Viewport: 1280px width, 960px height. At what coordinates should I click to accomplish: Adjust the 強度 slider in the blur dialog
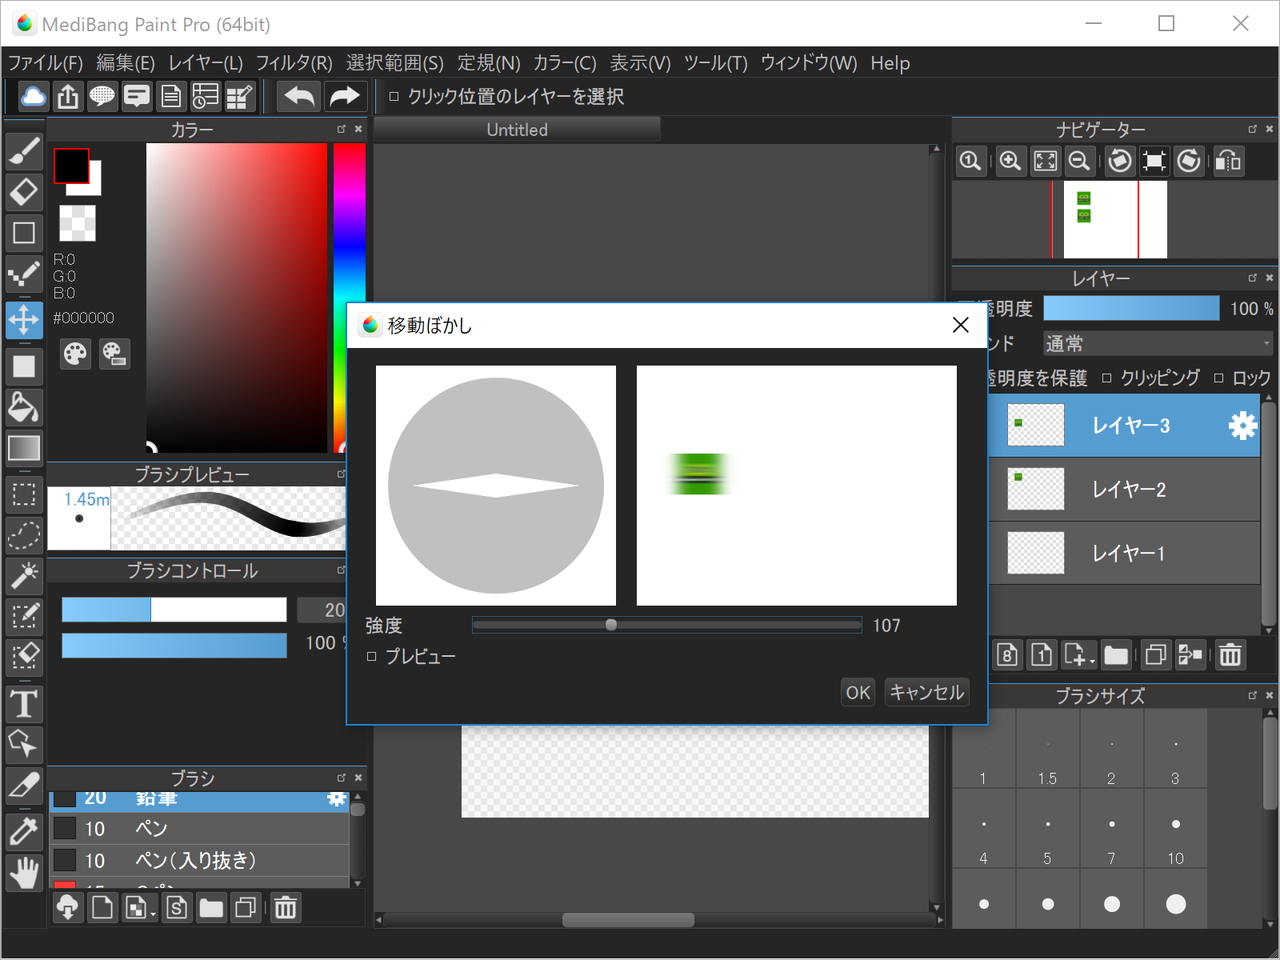(667, 625)
